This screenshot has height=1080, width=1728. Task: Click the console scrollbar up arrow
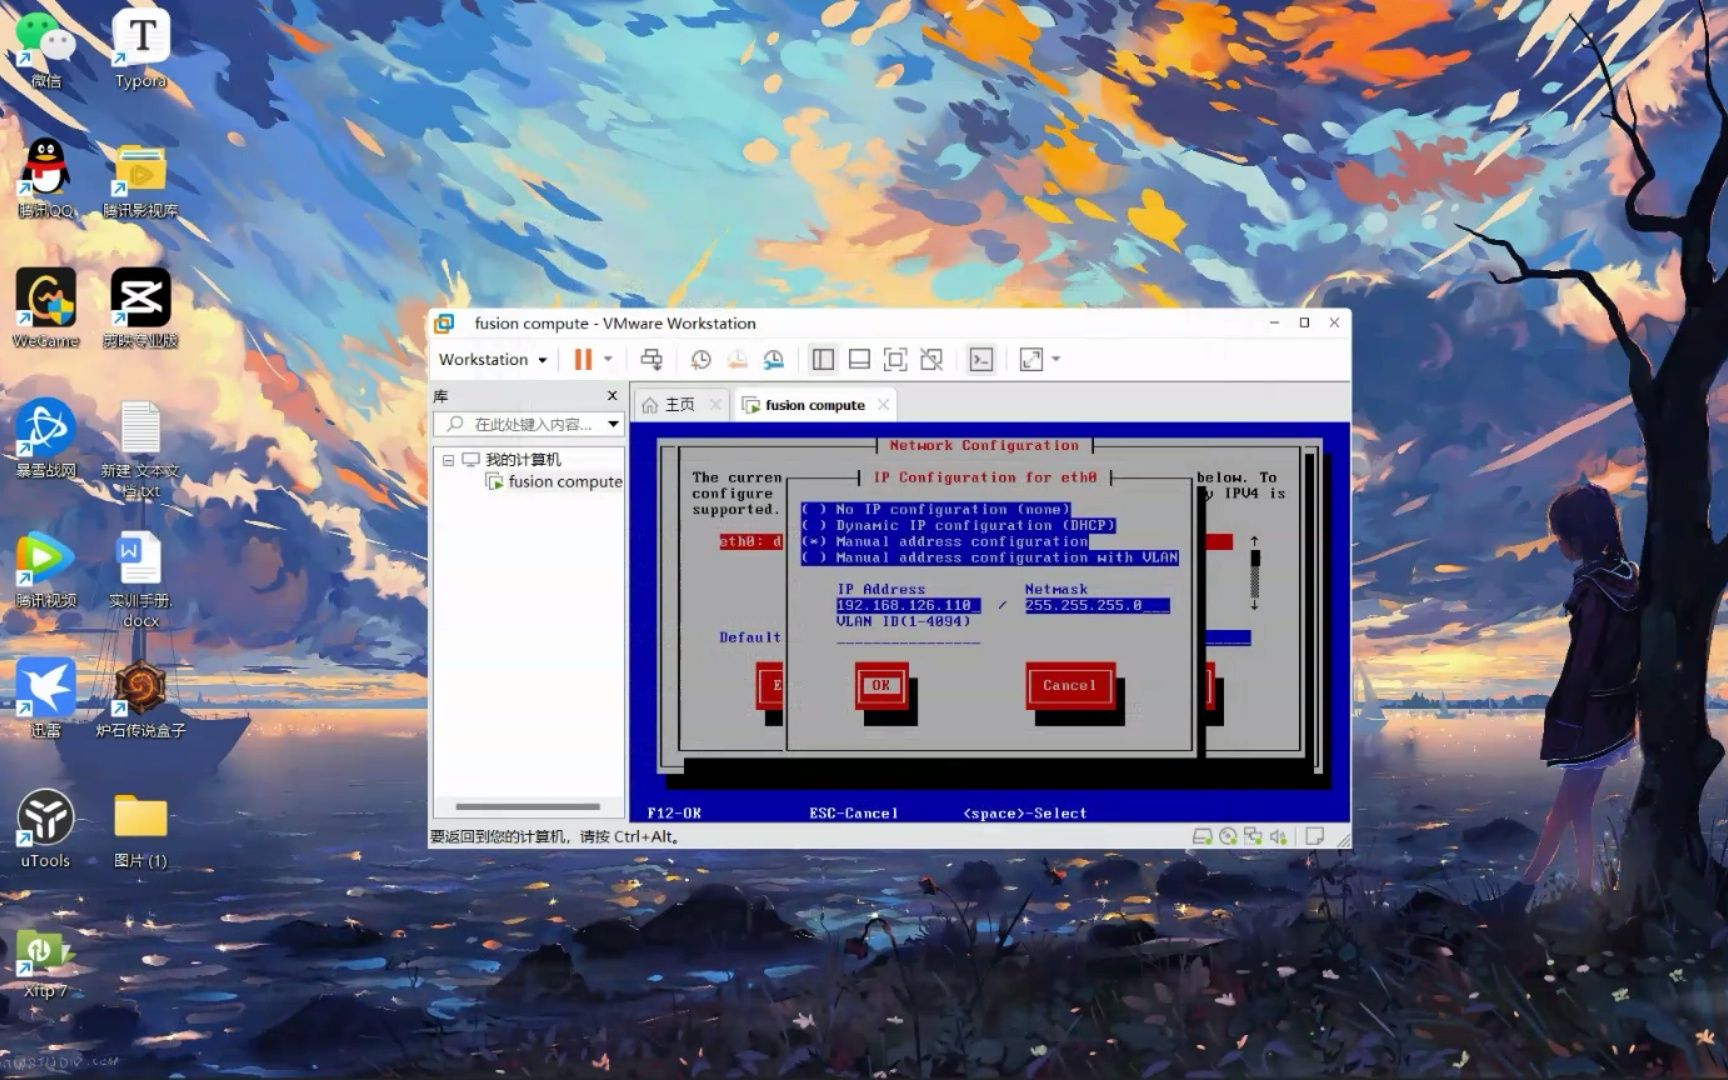coord(1256,540)
